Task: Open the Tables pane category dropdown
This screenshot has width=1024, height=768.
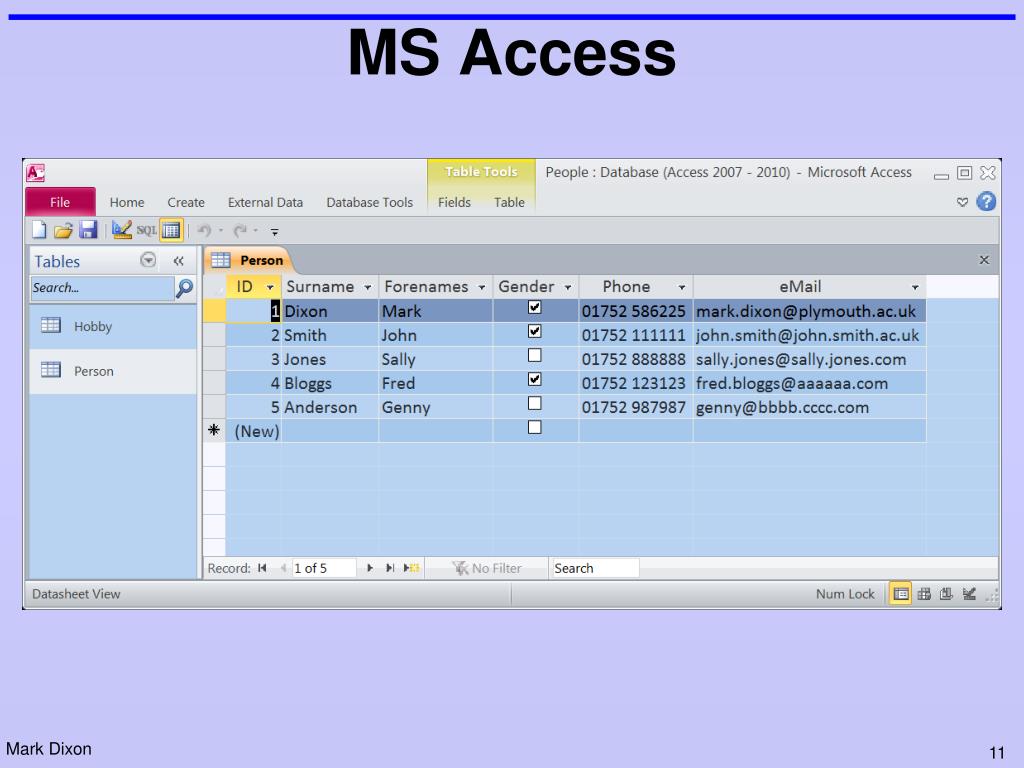Action: [148, 261]
